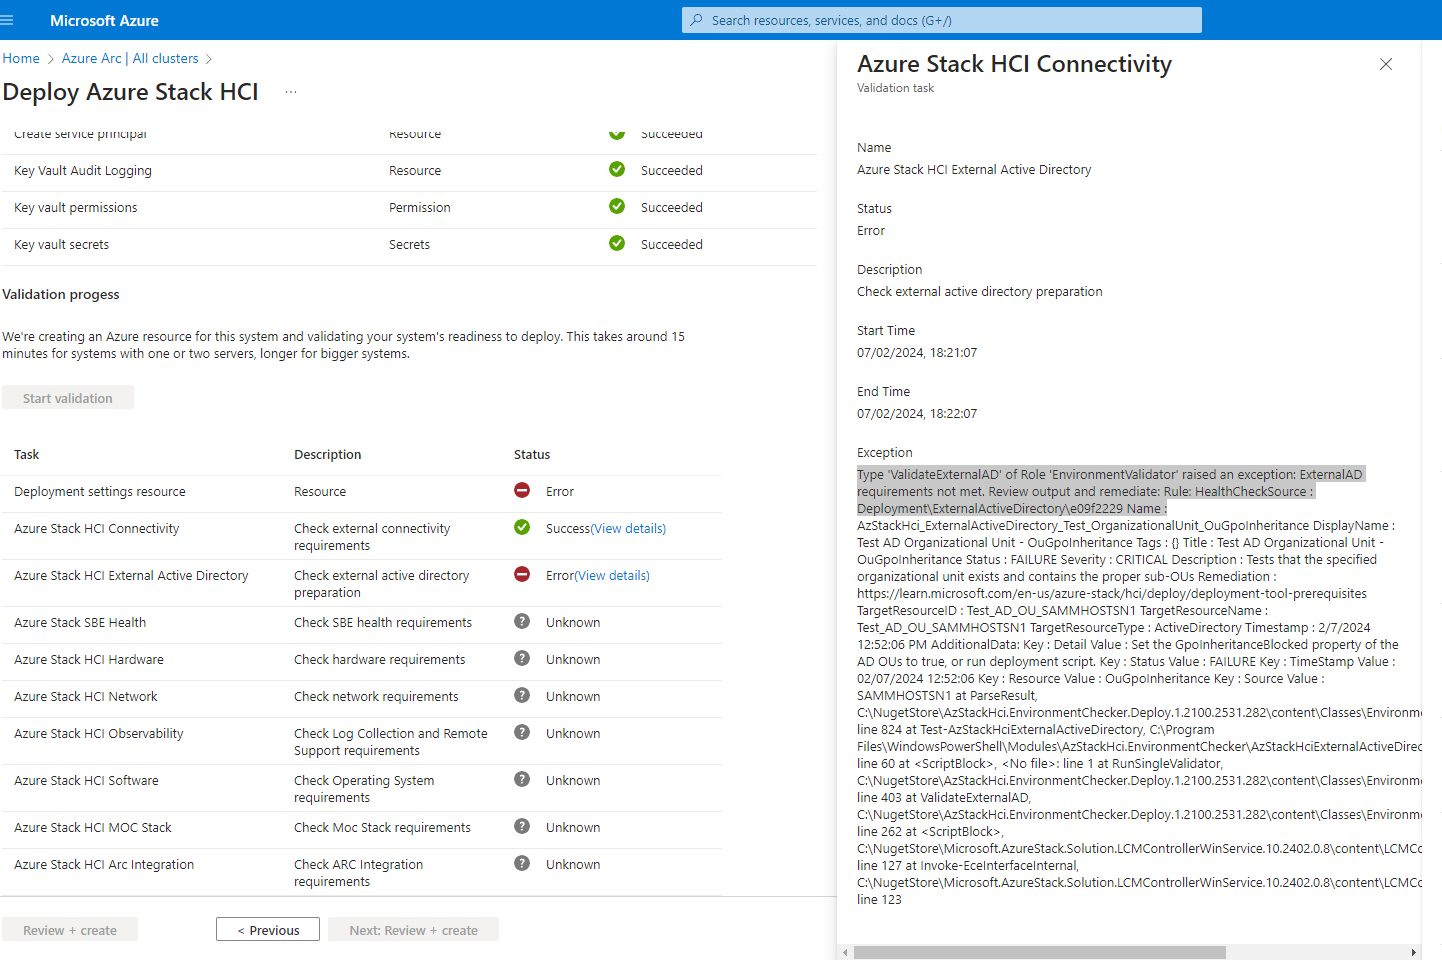Select Azure Stack HCI Software task row

click(360, 788)
